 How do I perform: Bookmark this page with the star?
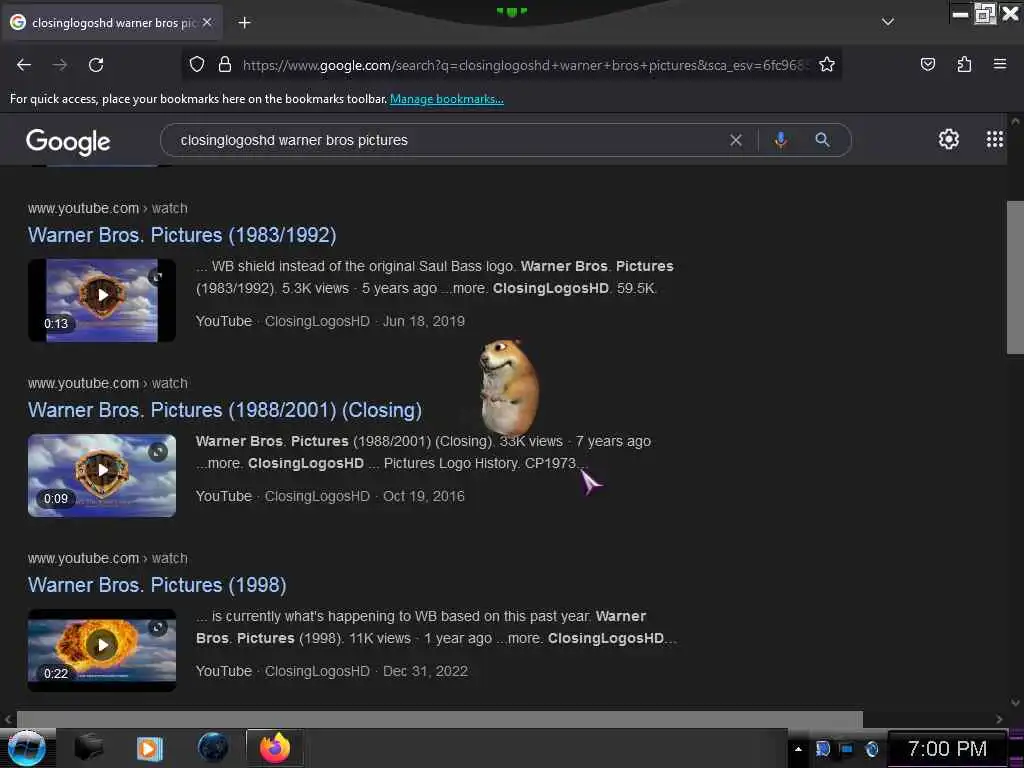[x=827, y=65]
